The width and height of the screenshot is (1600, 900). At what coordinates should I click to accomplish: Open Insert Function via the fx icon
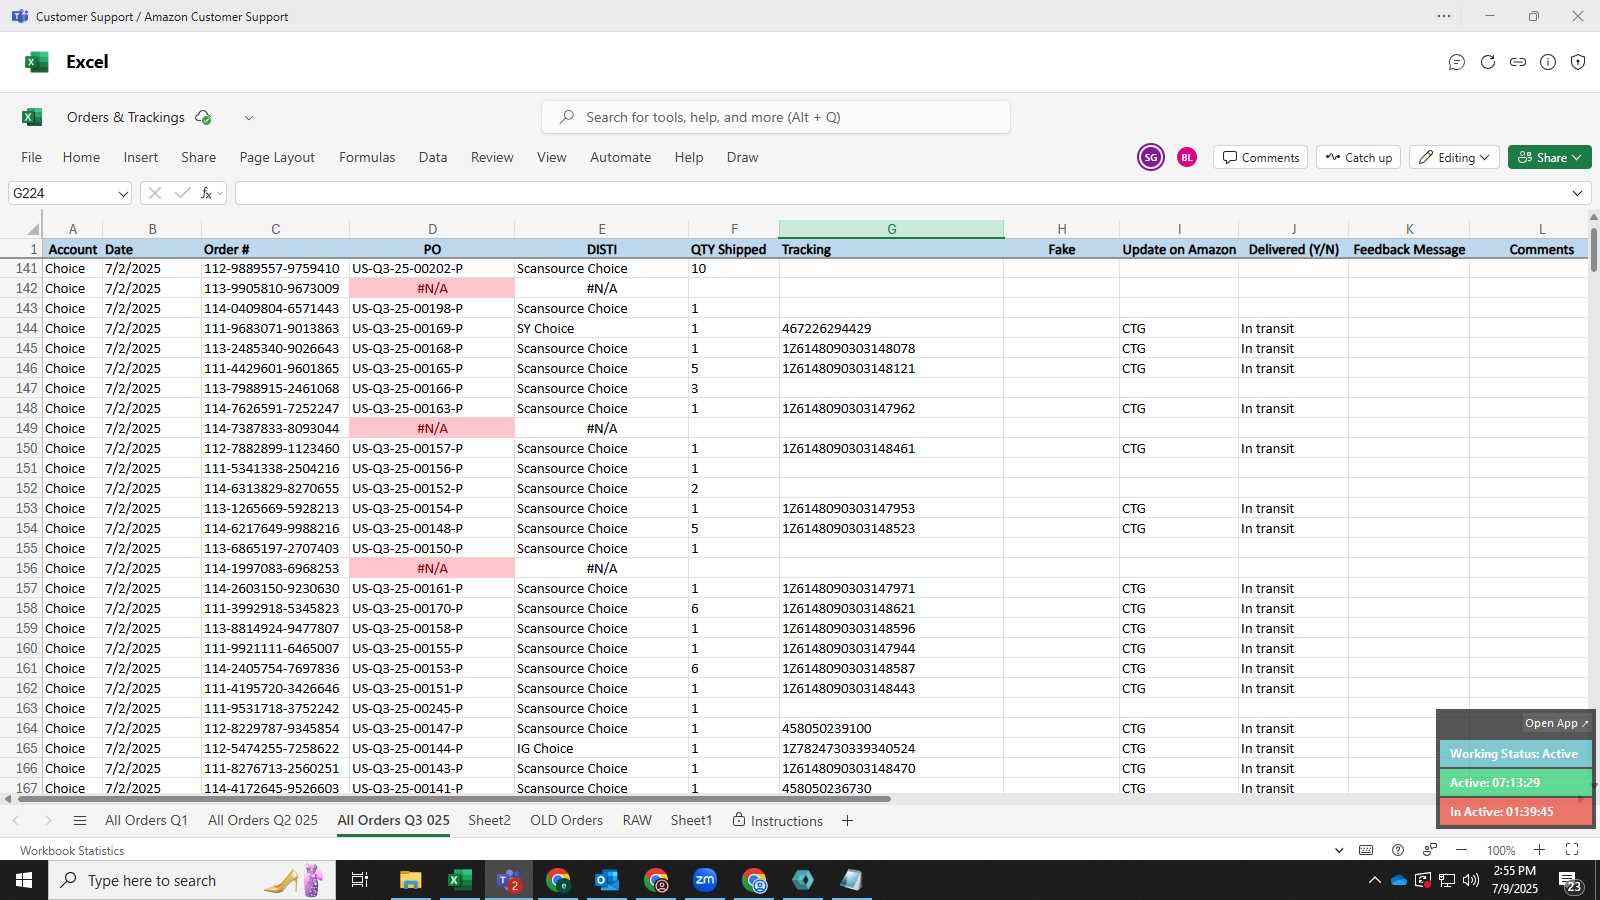pos(206,193)
